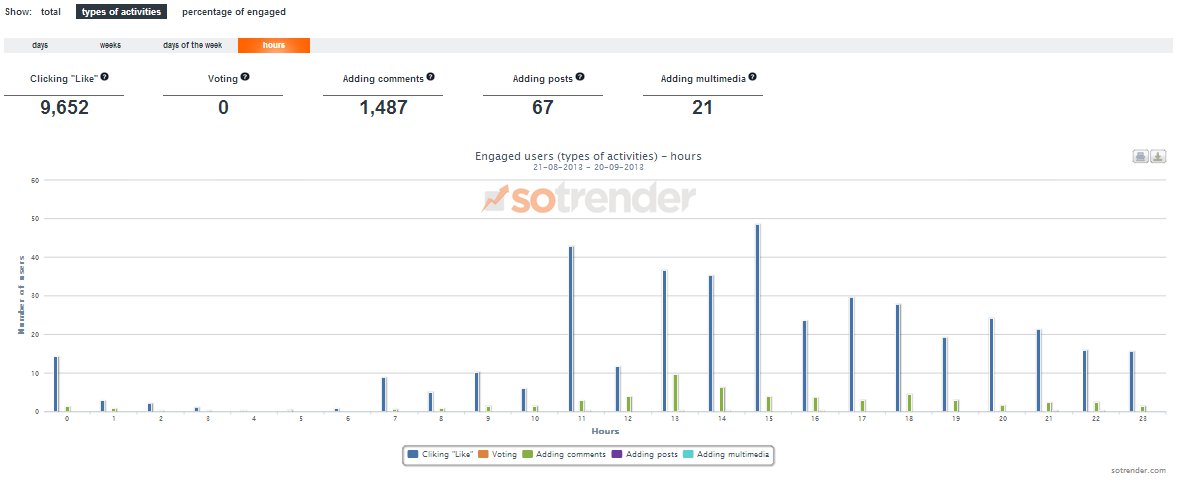Image resolution: width=1181 pixels, height=483 pixels.
Task: Switch to the days tab
Action: [x=40, y=45]
